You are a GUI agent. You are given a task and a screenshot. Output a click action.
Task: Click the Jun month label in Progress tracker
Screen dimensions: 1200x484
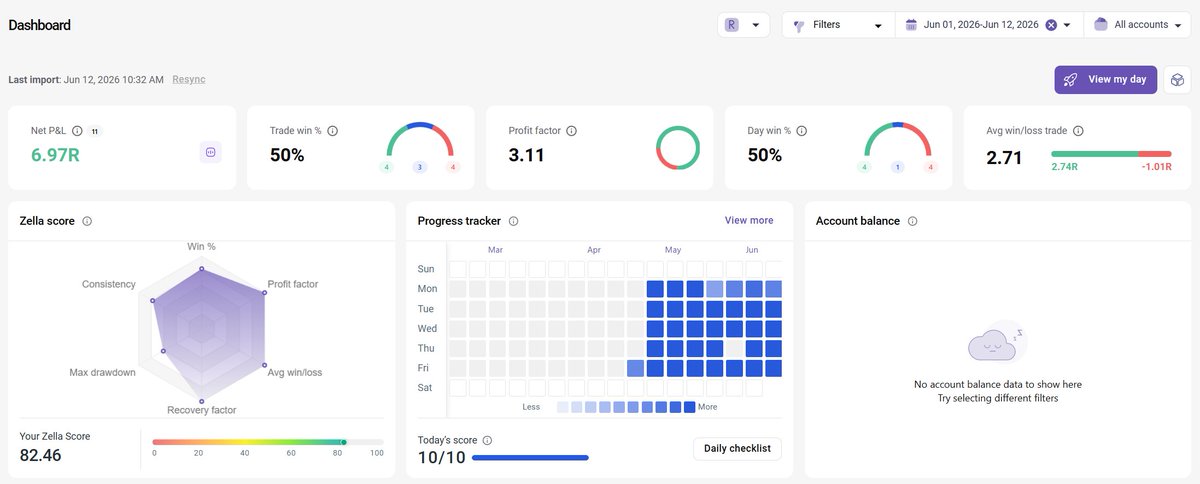tap(752, 249)
